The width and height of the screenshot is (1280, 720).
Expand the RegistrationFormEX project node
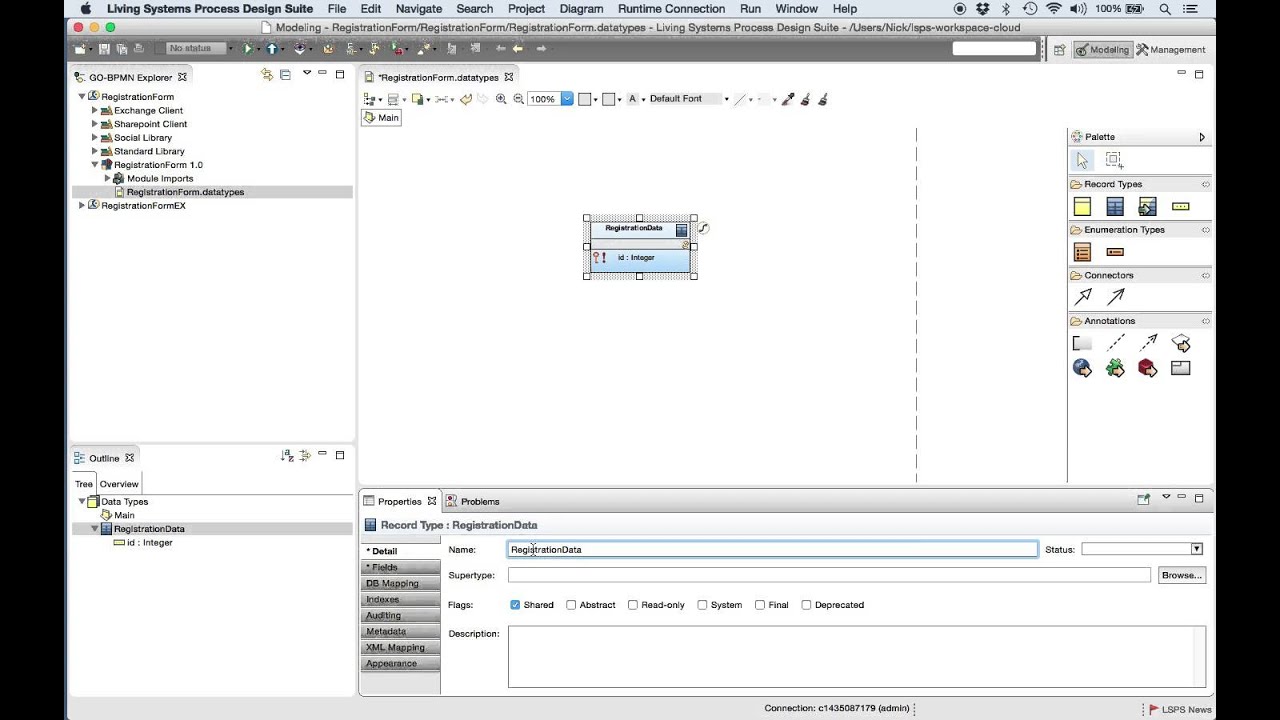click(x=82, y=205)
